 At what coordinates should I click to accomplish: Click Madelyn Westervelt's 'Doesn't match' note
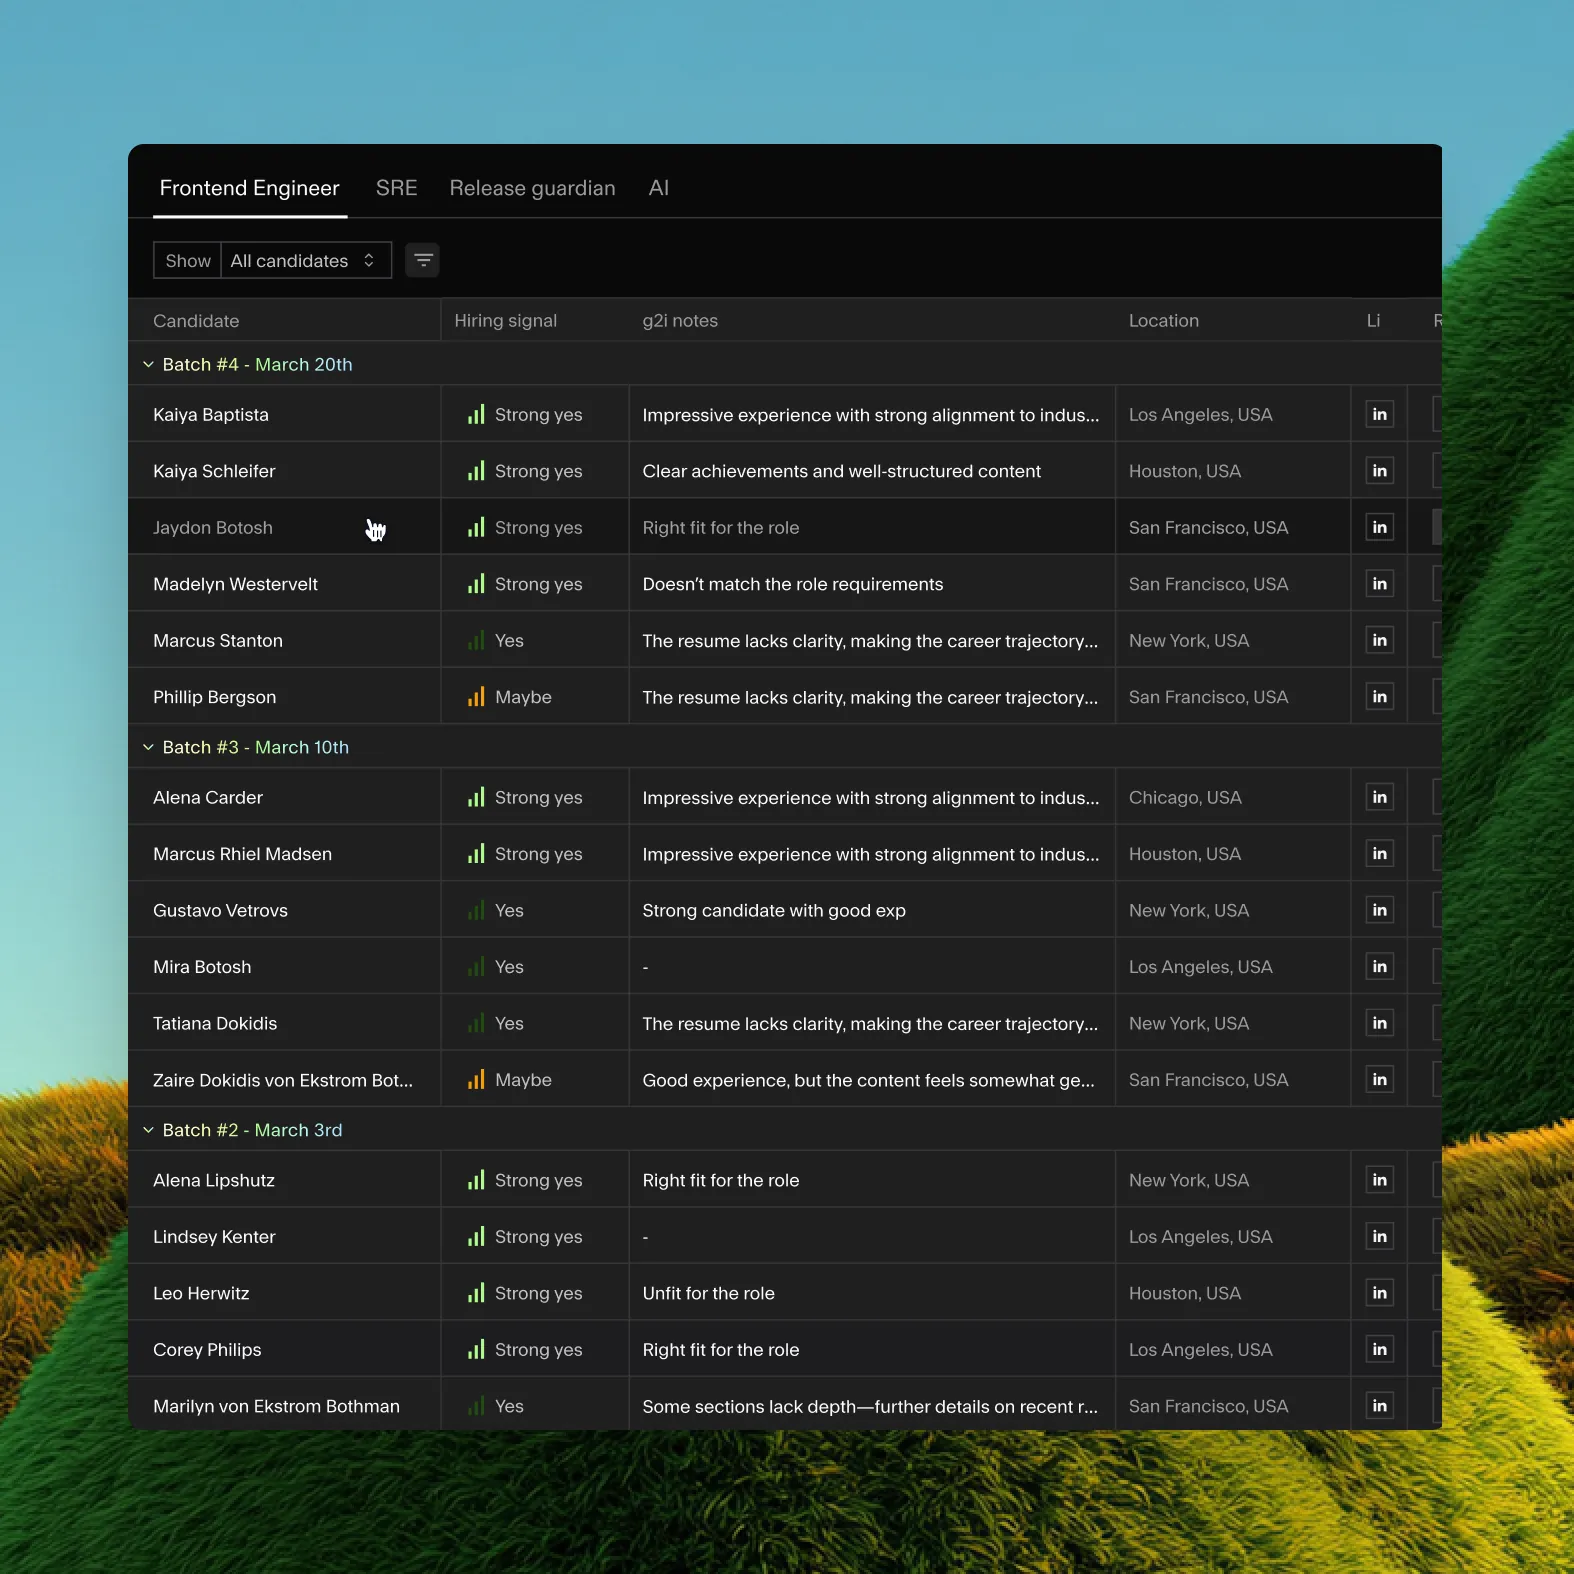(793, 584)
